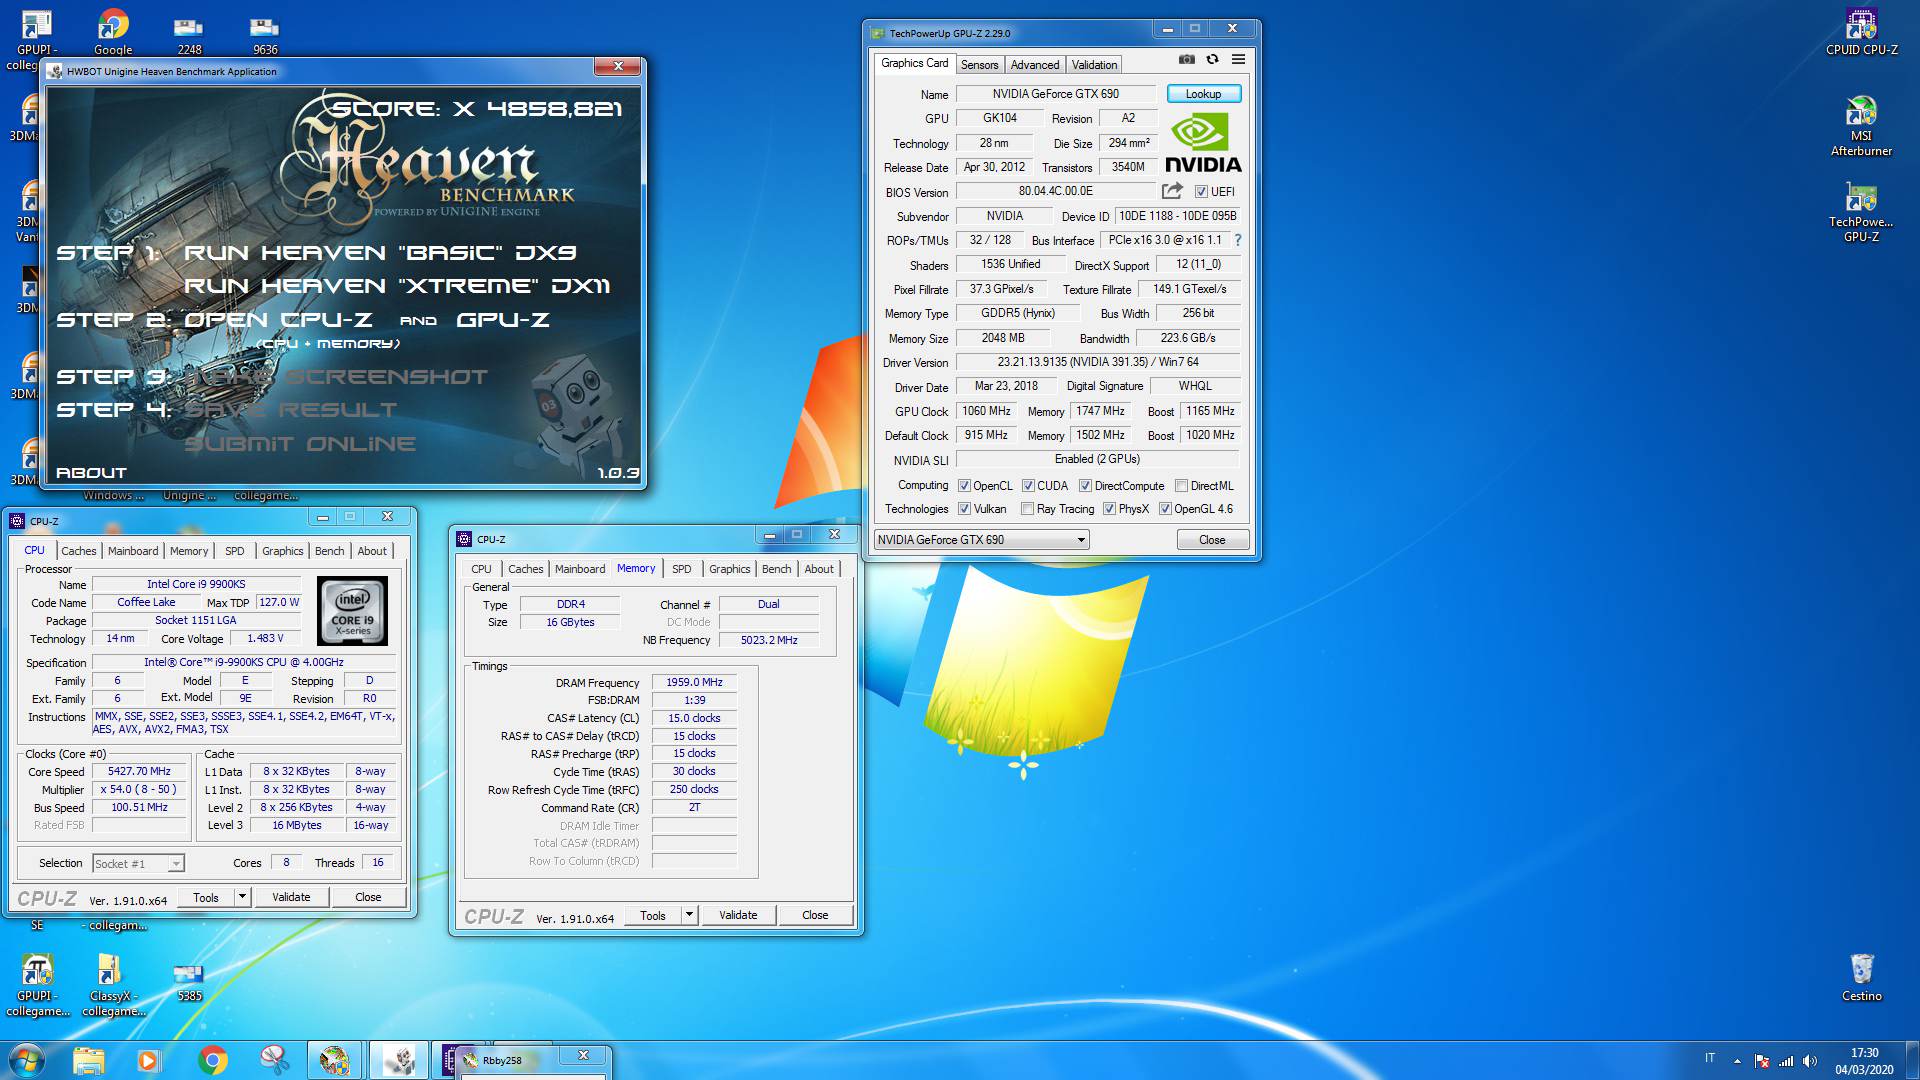Viewport: 1920px width, 1080px height.
Task: Open Caches tab in left CPU-Z window
Action: click(x=78, y=551)
